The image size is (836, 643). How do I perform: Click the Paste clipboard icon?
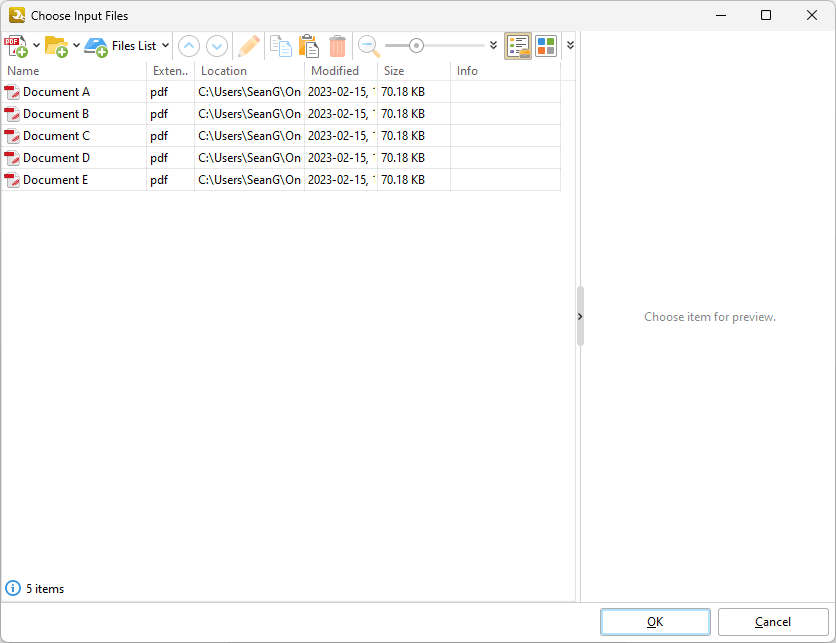pos(309,46)
